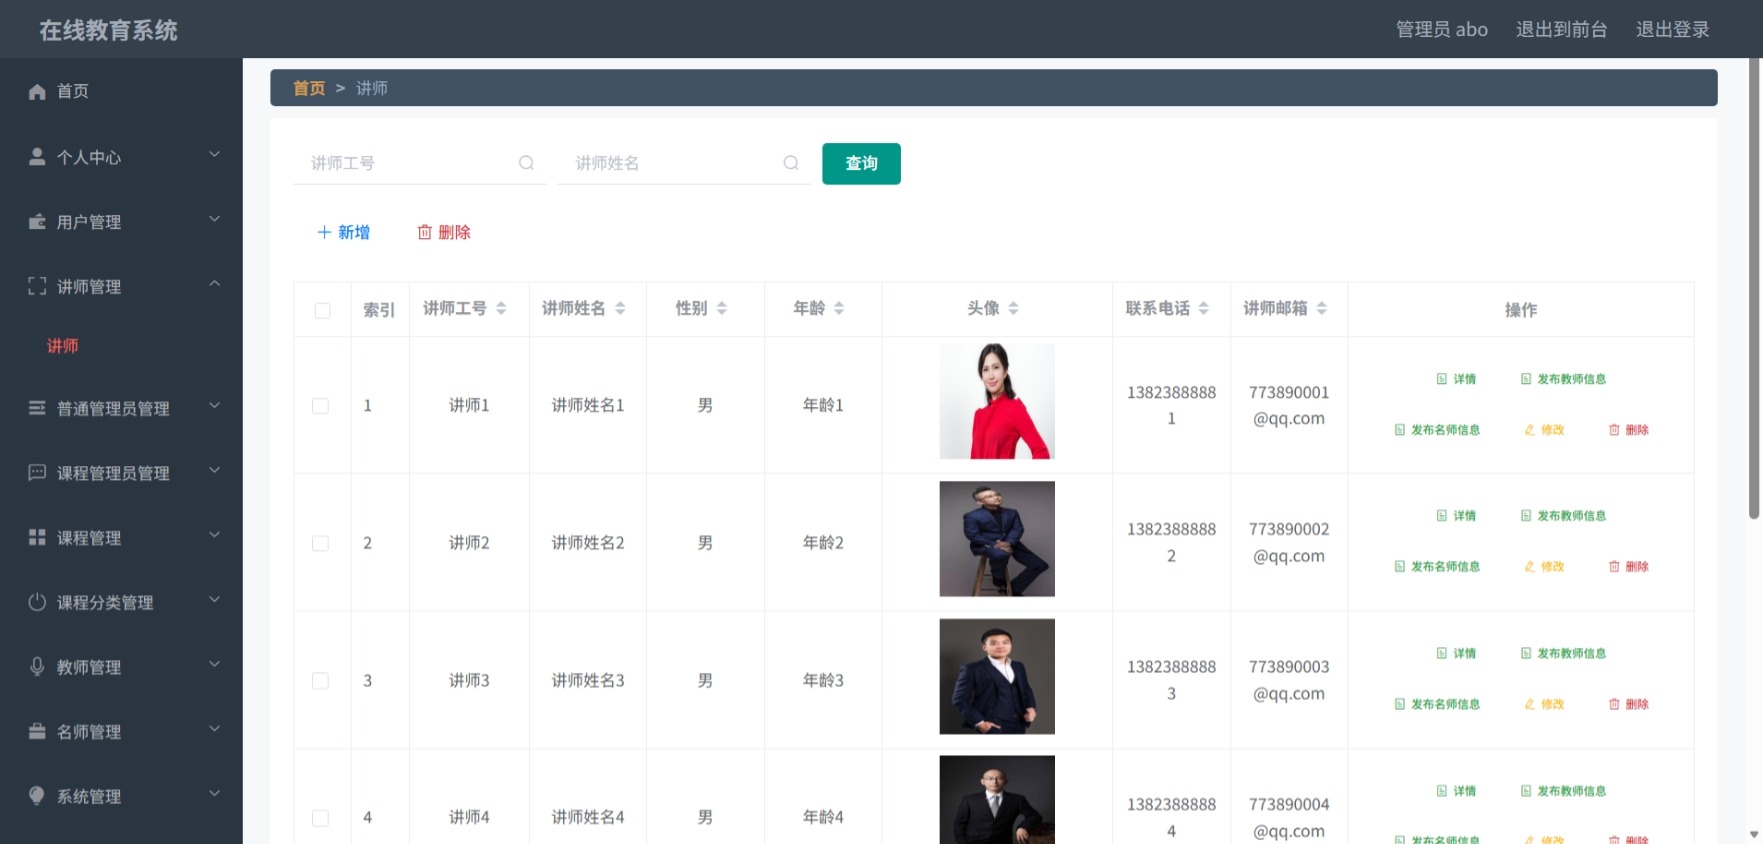Image resolution: width=1763 pixels, height=844 pixels.
Task: Click email 773890003@qq.com cell
Action: (x=1289, y=680)
